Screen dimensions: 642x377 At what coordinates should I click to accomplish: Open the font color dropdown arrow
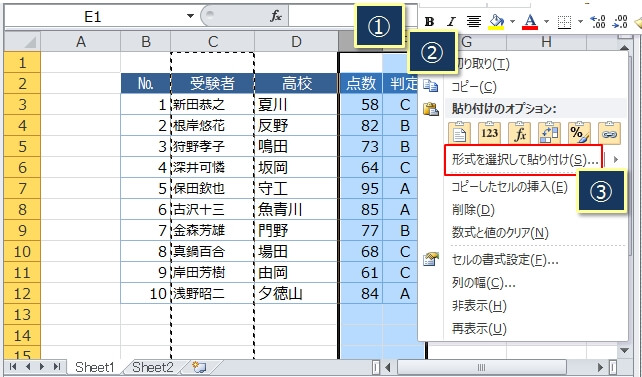pyautogui.click(x=546, y=21)
